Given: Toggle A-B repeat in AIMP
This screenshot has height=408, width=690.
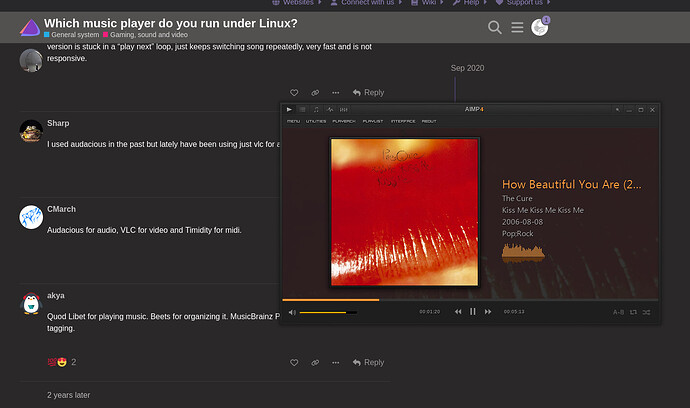Looking at the screenshot, I should point(618,312).
